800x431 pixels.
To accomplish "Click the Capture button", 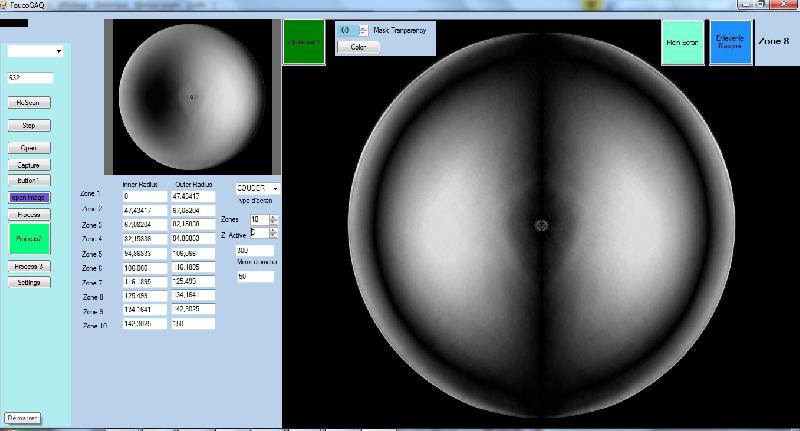I will (29, 165).
